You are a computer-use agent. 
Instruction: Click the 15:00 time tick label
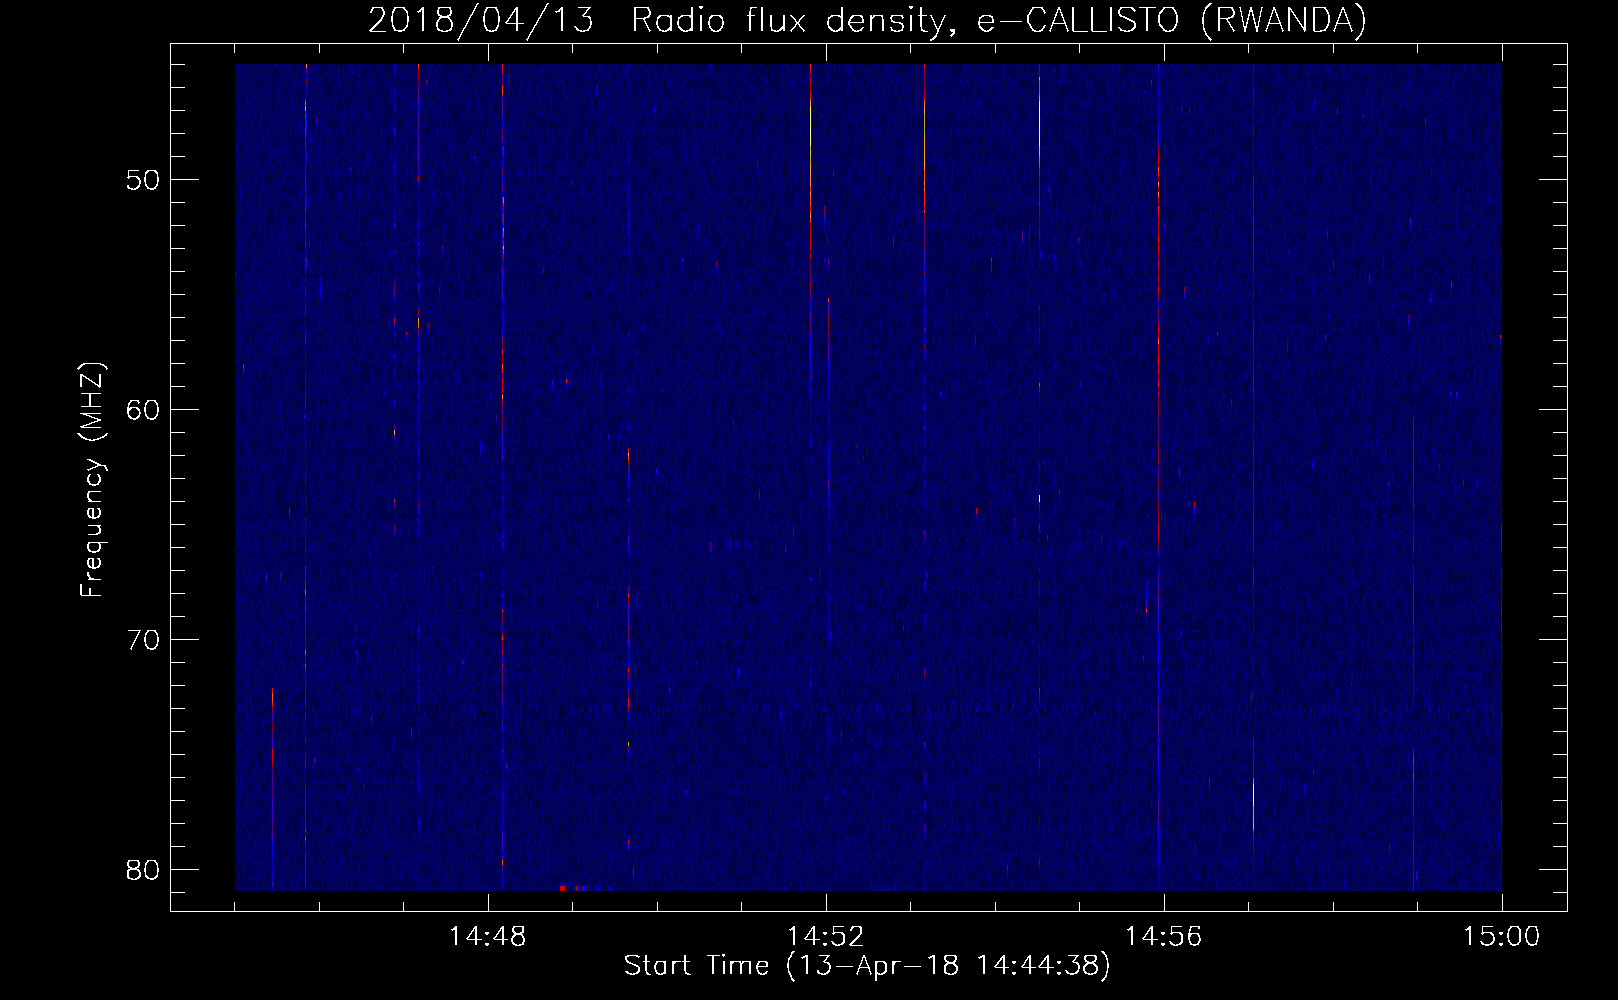1501,937
